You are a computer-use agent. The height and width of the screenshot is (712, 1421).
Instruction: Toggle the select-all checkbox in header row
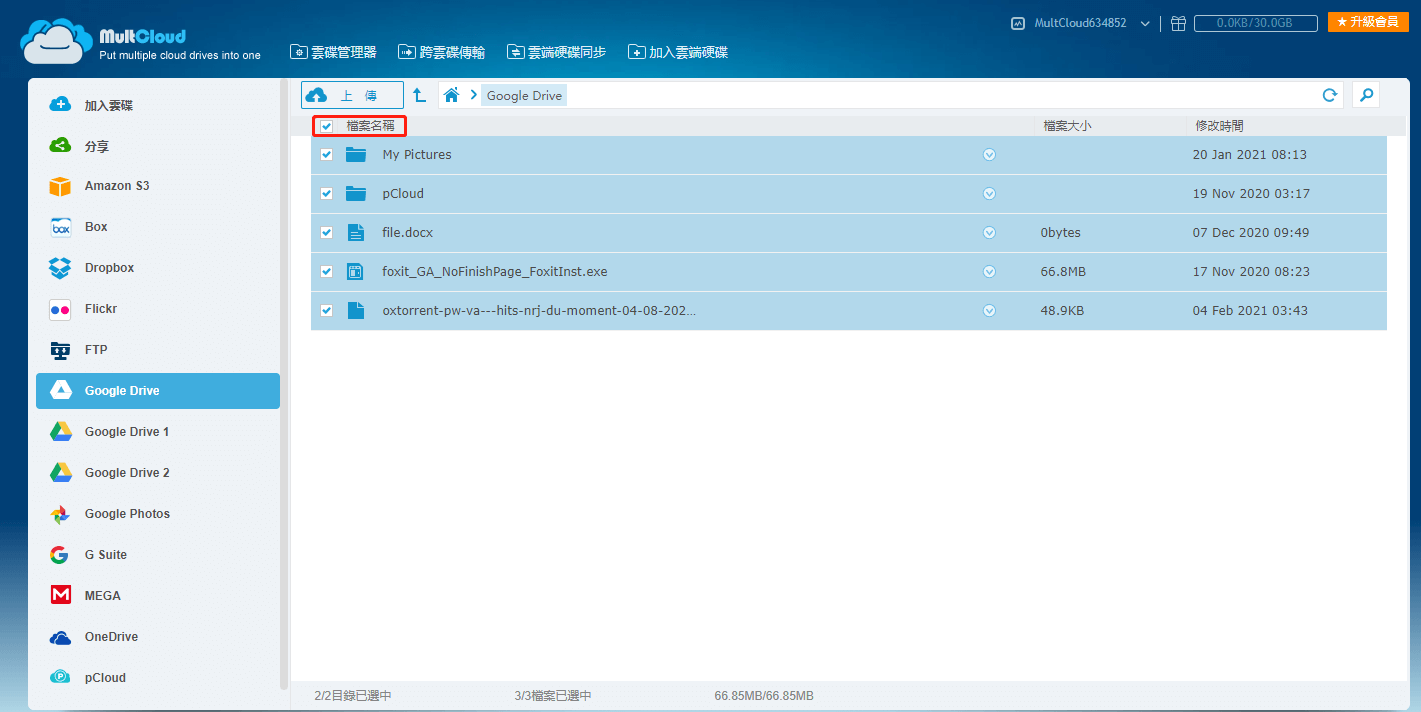pos(327,126)
